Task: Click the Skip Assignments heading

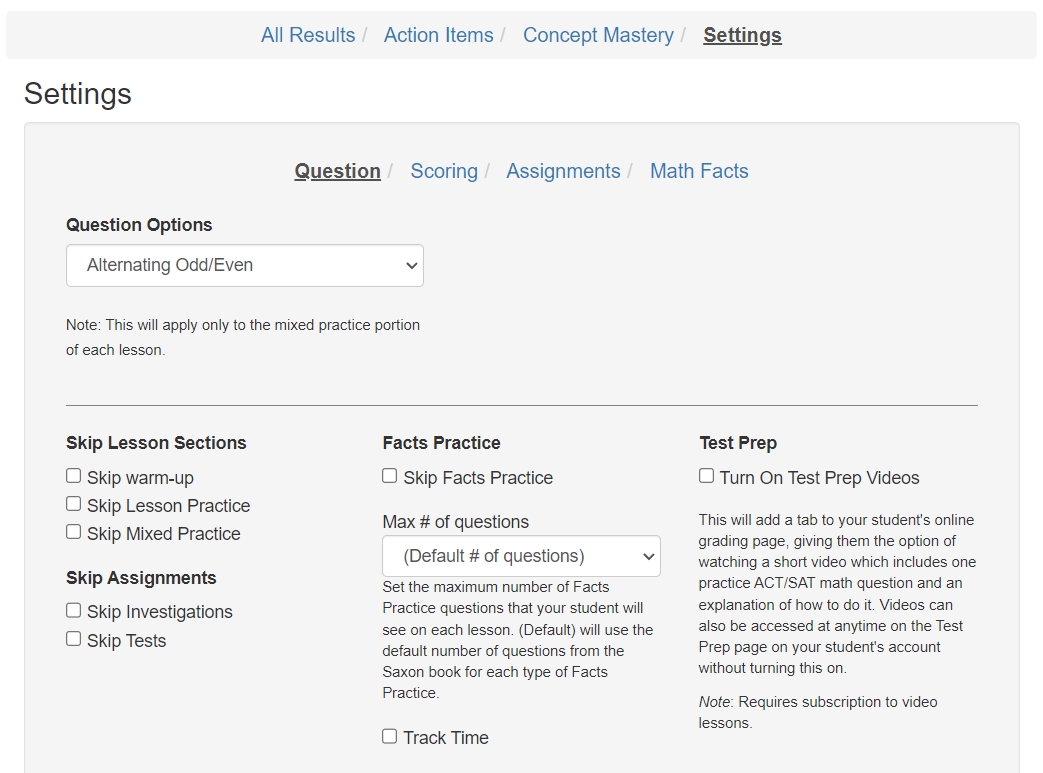Action: 141,578
